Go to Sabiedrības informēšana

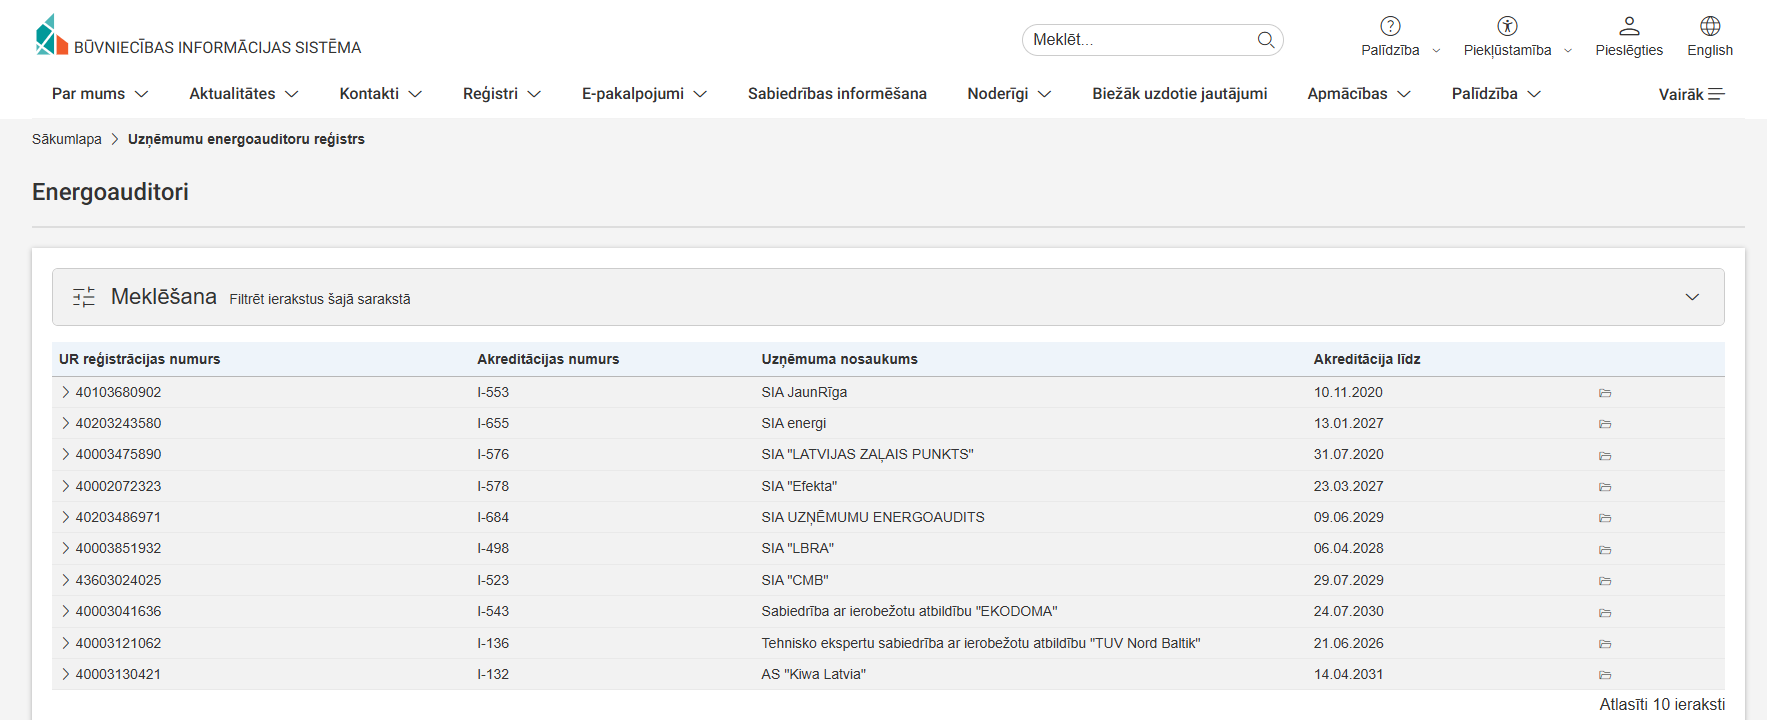tap(837, 94)
